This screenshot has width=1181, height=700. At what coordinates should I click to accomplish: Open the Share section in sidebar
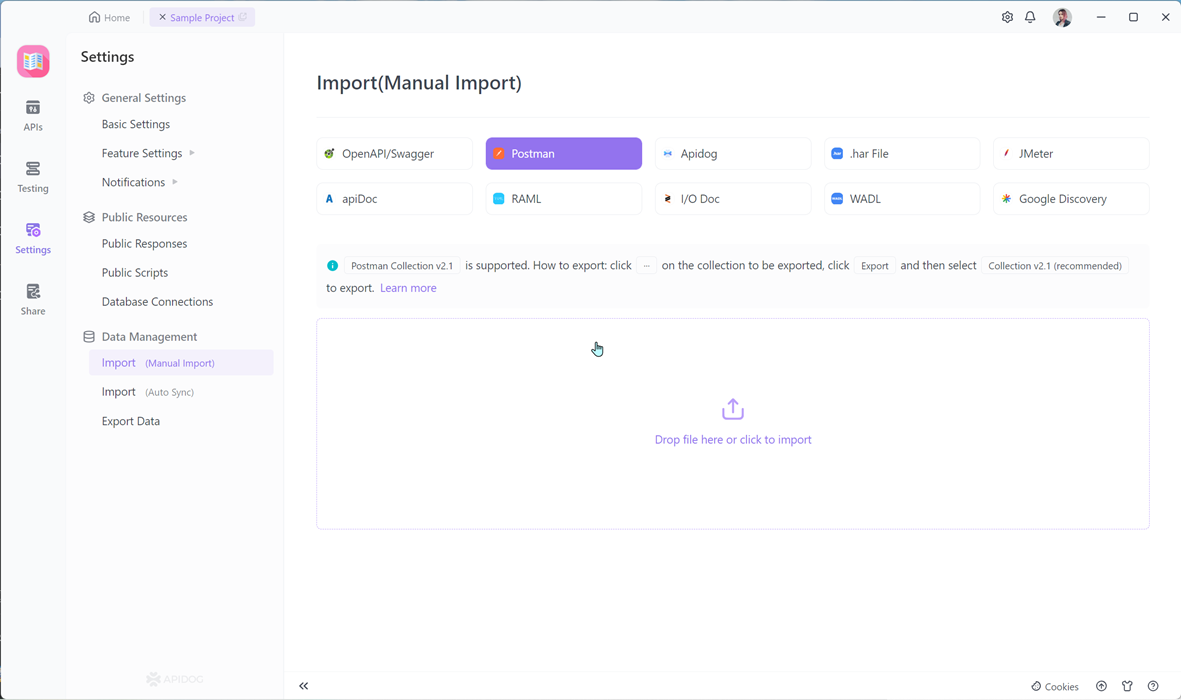32,300
